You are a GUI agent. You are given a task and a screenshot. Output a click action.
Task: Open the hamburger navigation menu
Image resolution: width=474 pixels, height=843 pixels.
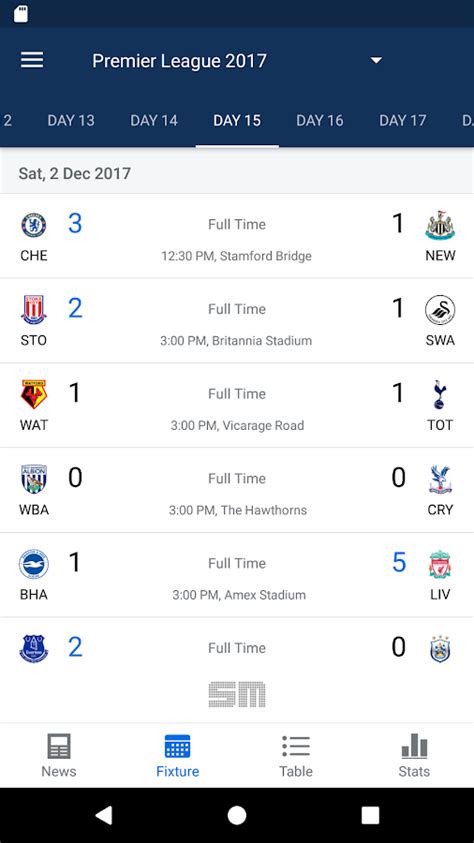tap(32, 60)
